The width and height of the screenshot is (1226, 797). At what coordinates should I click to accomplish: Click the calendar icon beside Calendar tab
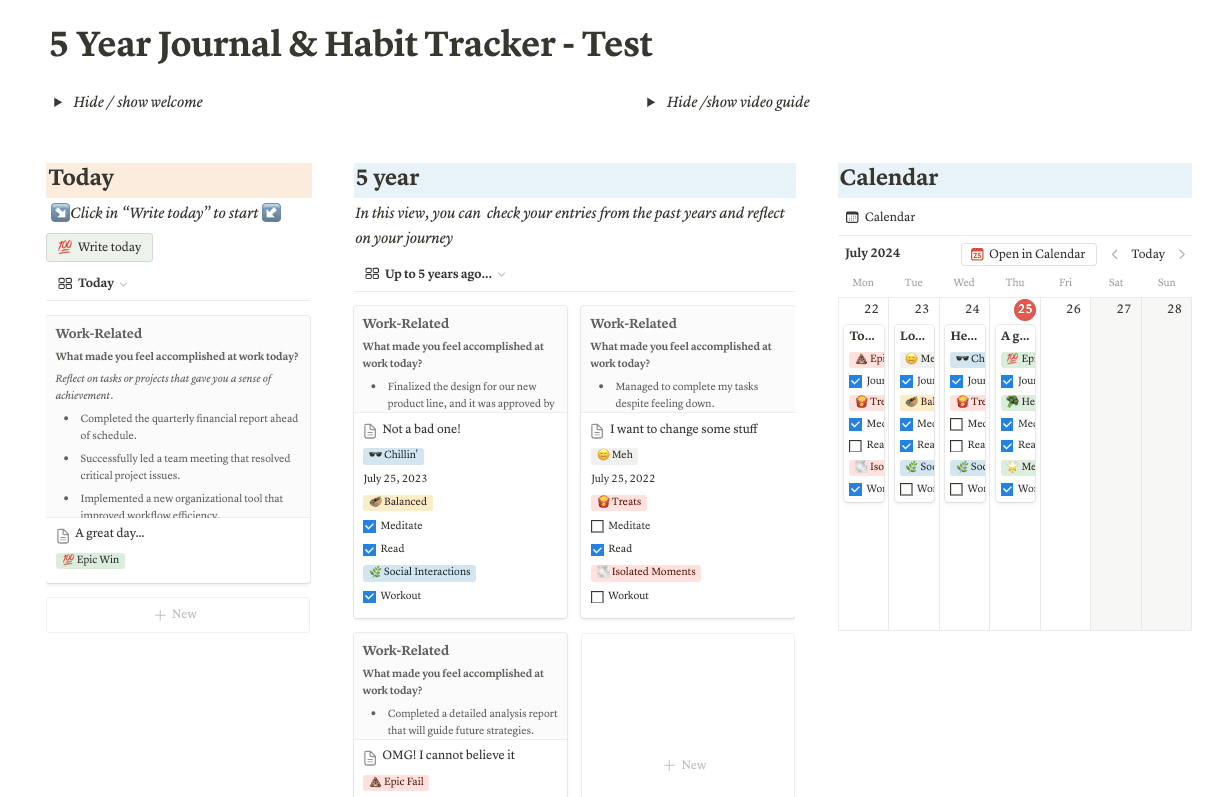coord(852,217)
